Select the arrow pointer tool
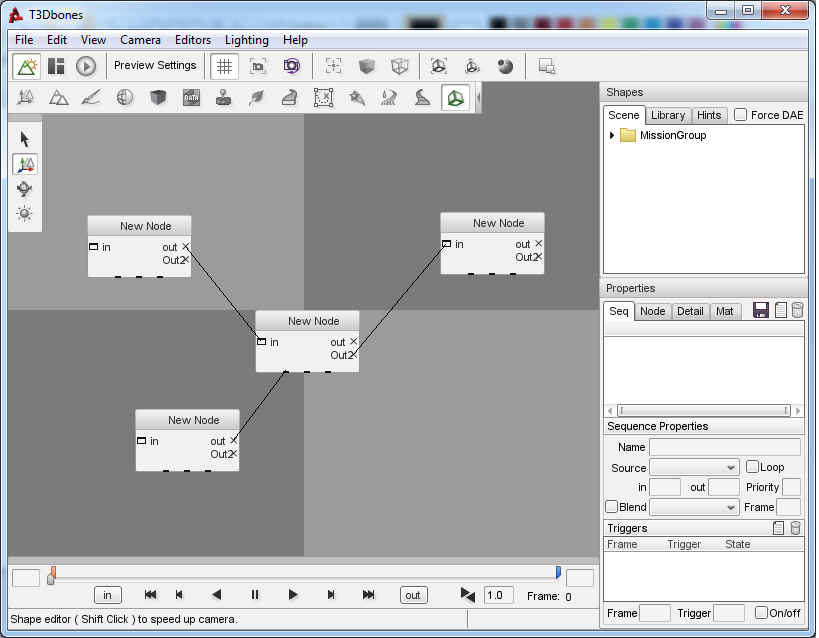The height and width of the screenshot is (638, 819). coord(25,139)
